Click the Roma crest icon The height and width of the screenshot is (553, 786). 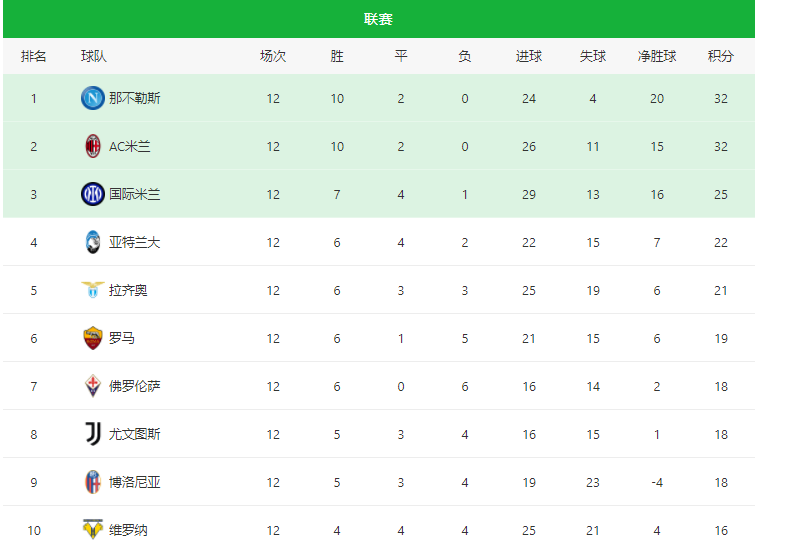click(93, 338)
